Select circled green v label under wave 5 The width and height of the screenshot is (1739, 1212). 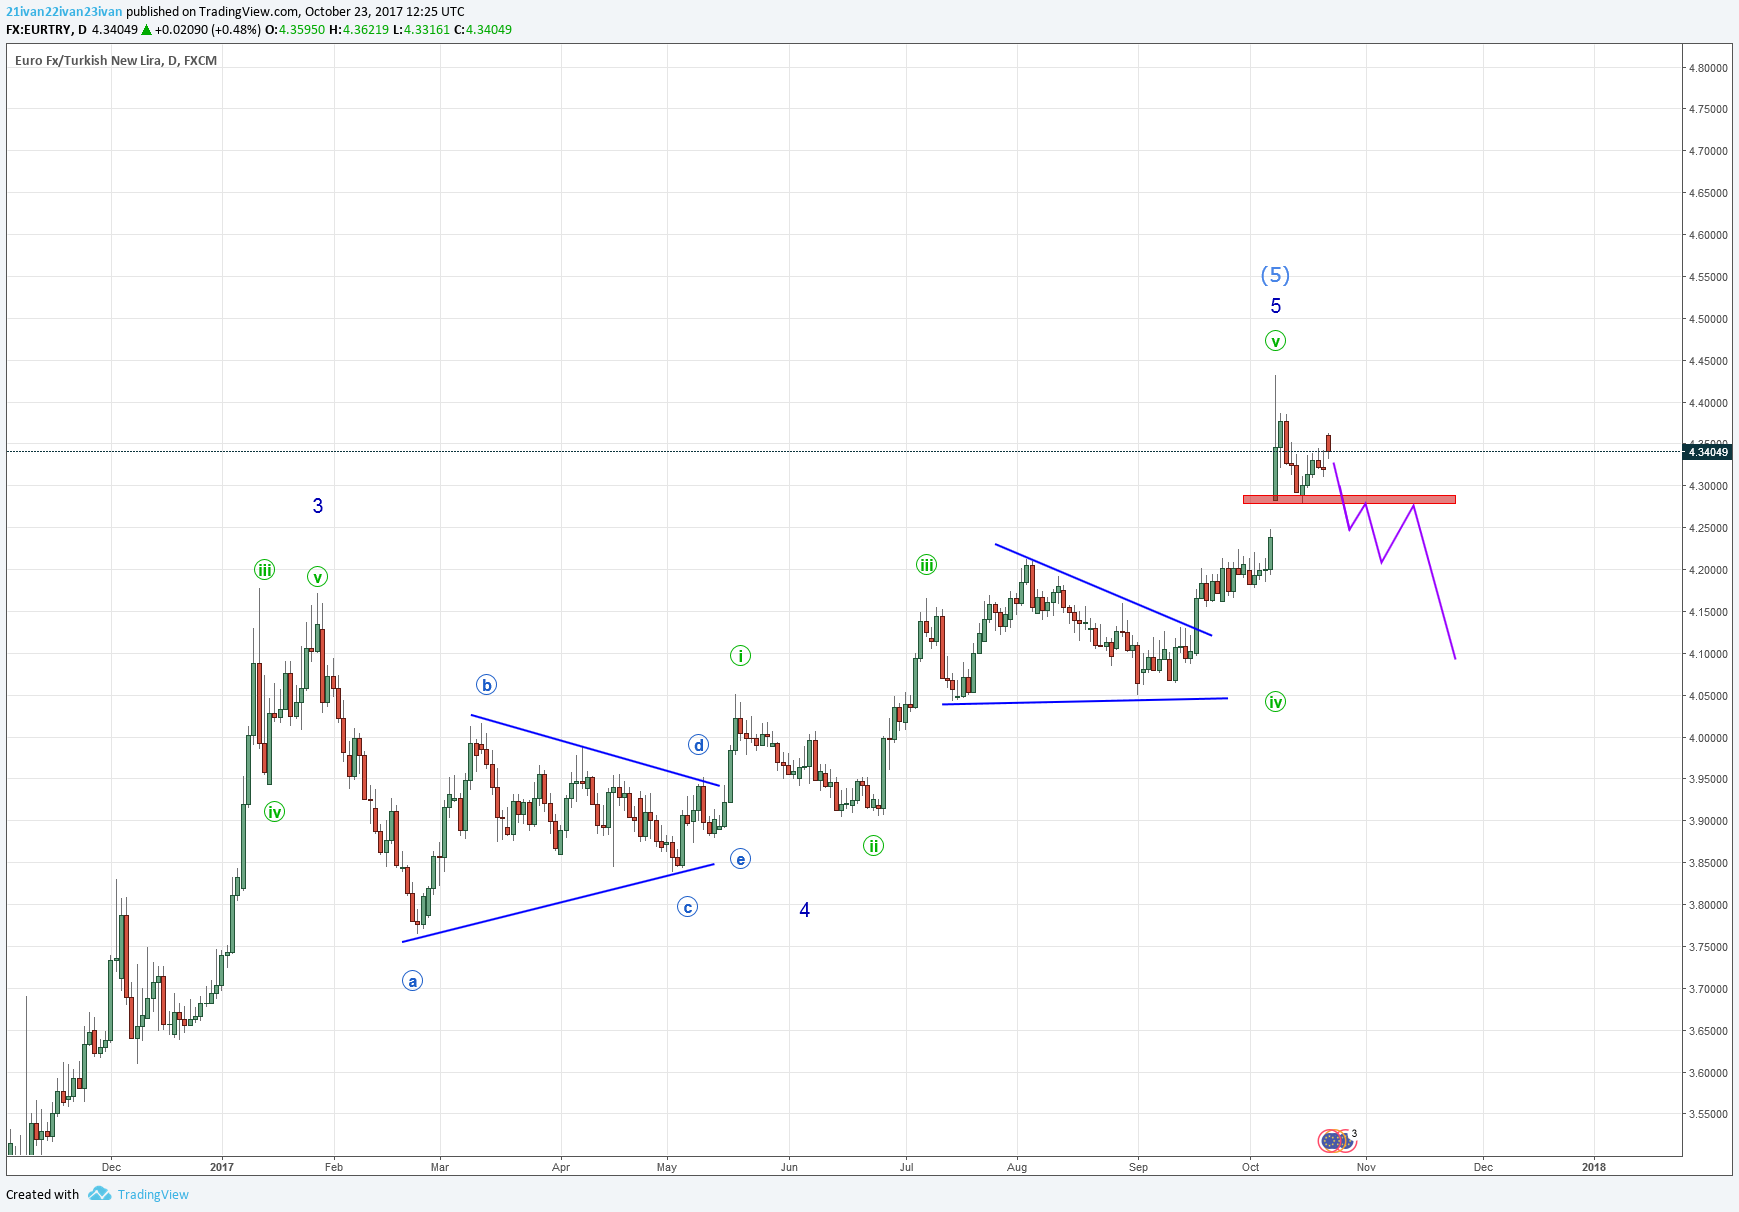tap(1275, 341)
